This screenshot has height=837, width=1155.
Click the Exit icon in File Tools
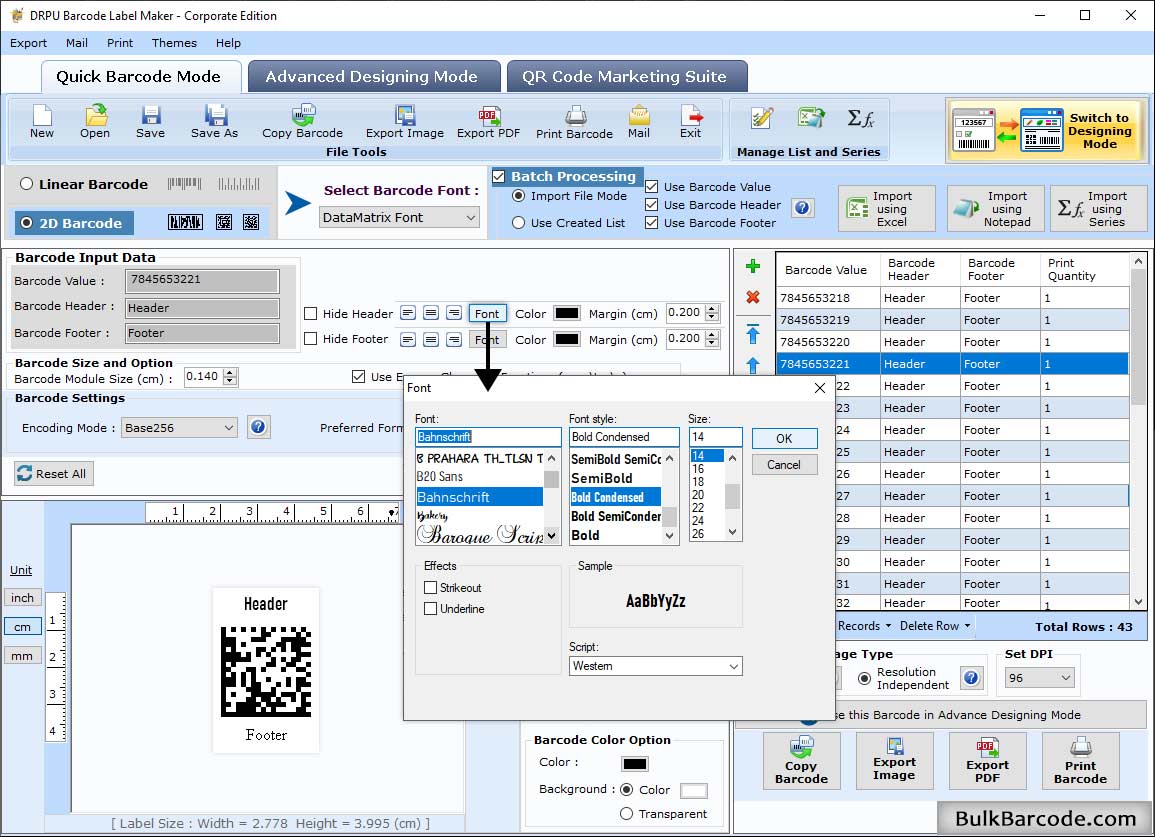pyautogui.click(x=690, y=122)
